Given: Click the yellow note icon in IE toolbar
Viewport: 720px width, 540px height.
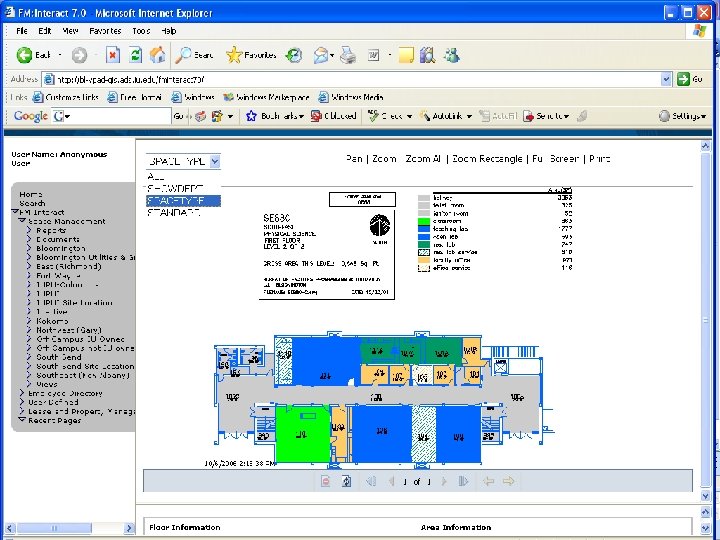Looking at the screenshot, I should click(x=406, y=56).
